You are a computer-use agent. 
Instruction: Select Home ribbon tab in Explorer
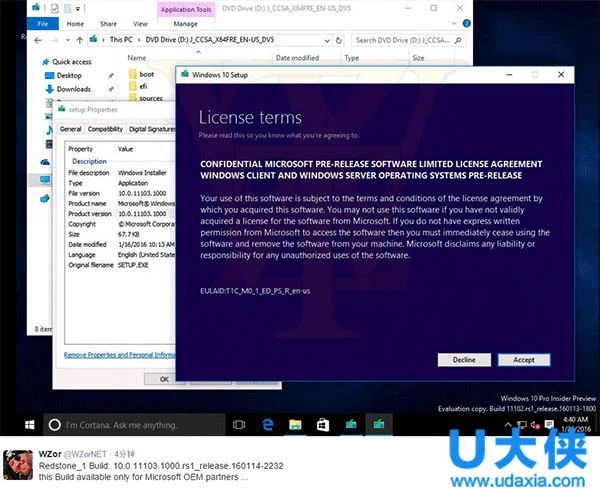[x=75, y=24]
